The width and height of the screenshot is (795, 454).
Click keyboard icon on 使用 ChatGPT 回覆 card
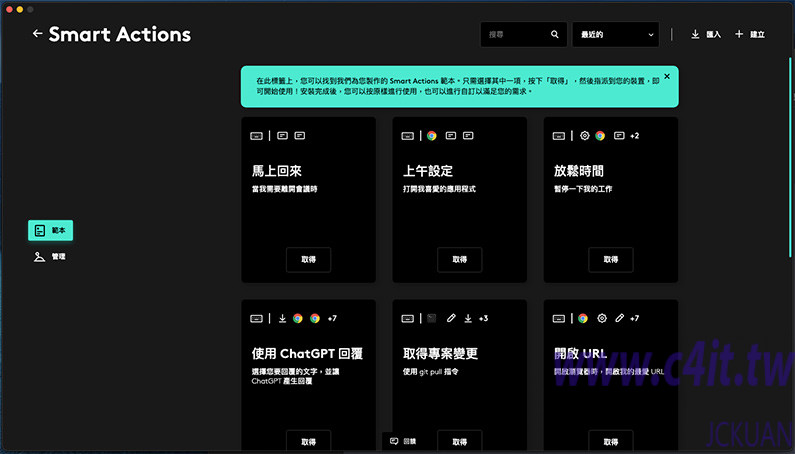[257, 319]
